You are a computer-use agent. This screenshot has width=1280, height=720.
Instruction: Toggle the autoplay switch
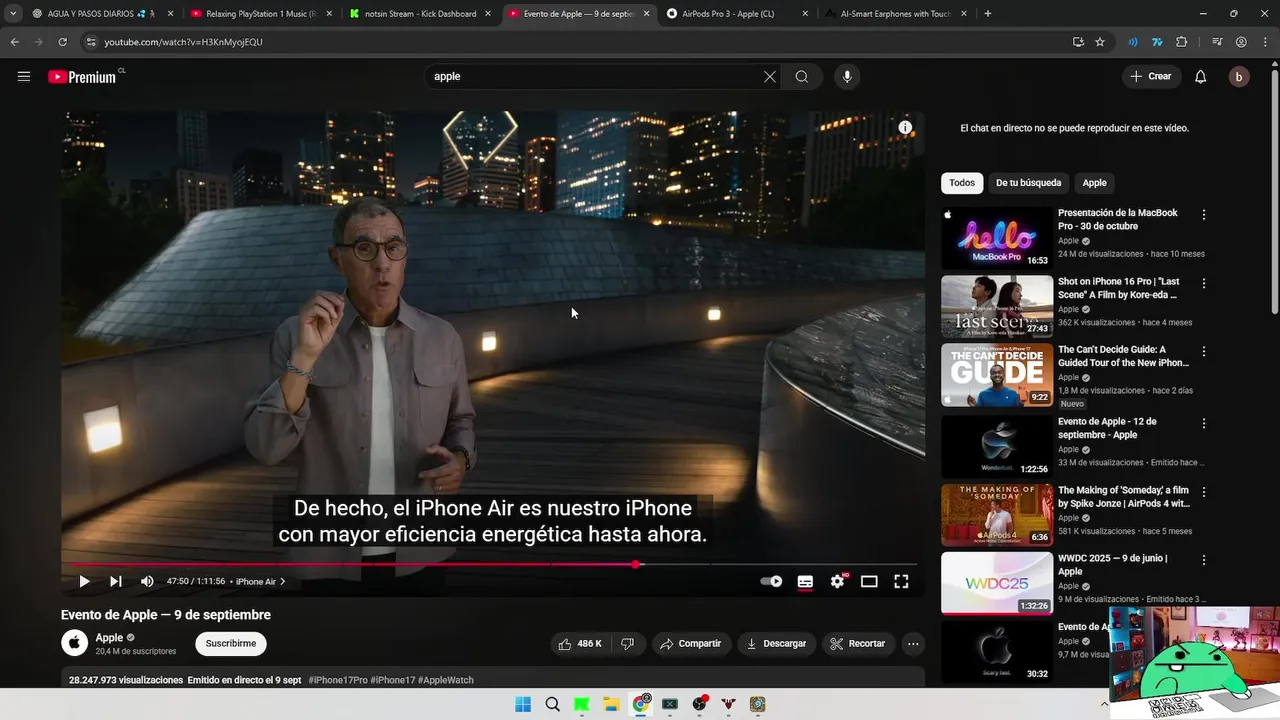tap(771, 581)
